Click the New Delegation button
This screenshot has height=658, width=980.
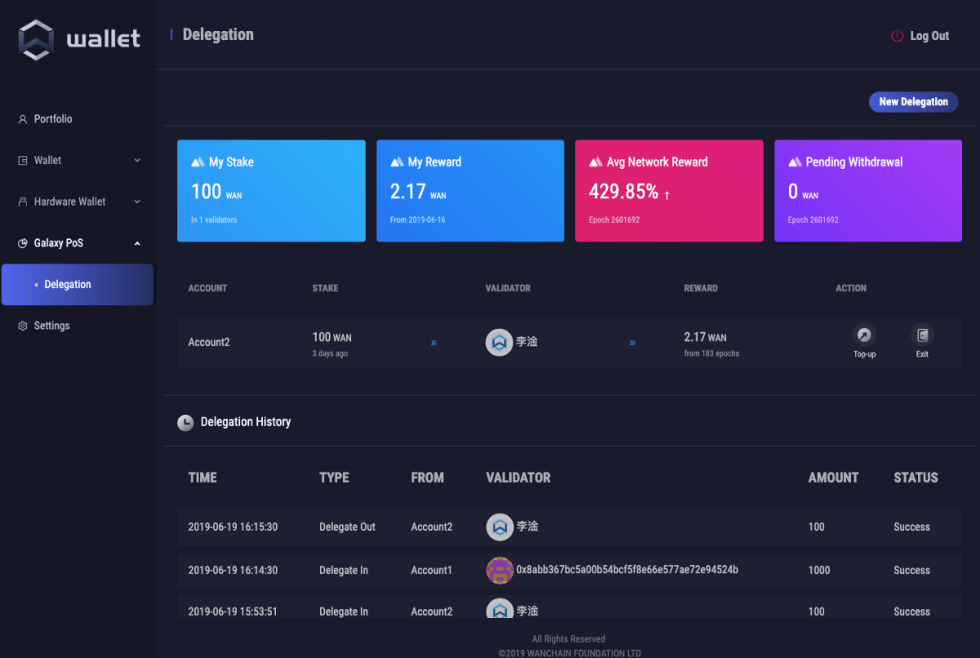913,102
